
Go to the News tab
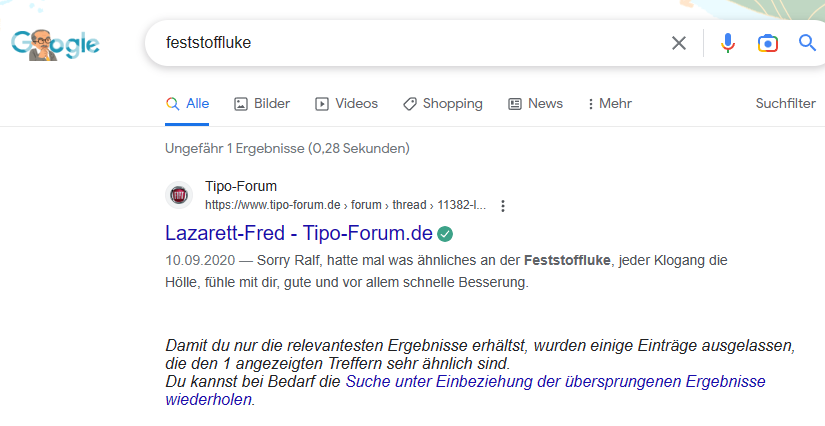click(536, 104)
